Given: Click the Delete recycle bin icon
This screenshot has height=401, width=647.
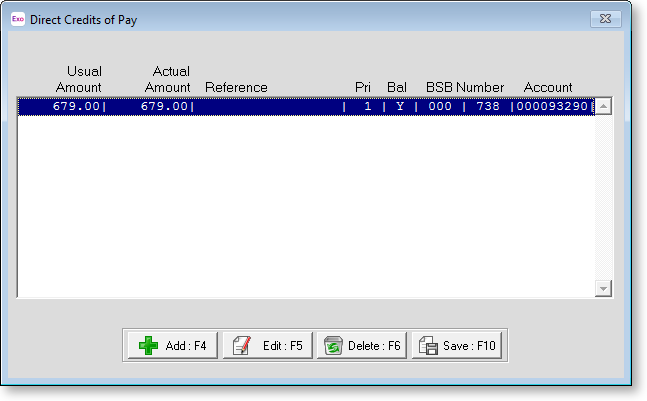Looking at the screenshot, I should coord(333,346).
